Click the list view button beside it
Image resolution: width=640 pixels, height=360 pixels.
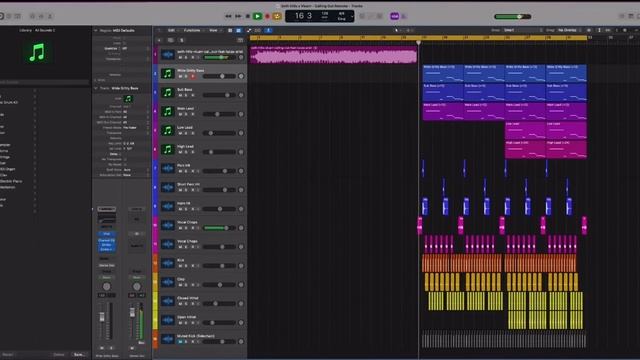230,30
